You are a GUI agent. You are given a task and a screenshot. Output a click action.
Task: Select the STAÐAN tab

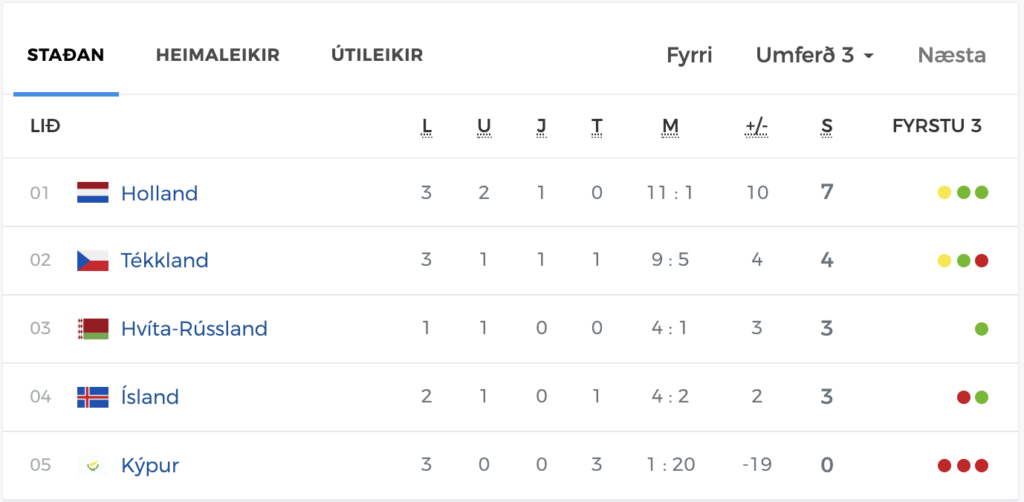(65, 55)
